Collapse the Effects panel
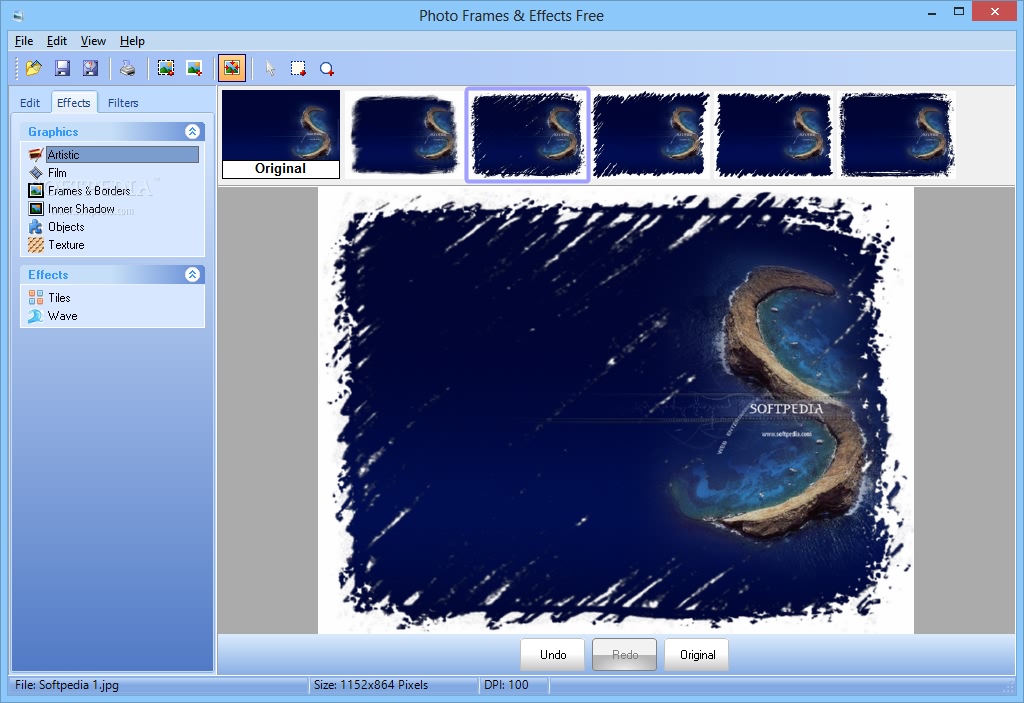 pyautogui.click(x=192, y=274)
